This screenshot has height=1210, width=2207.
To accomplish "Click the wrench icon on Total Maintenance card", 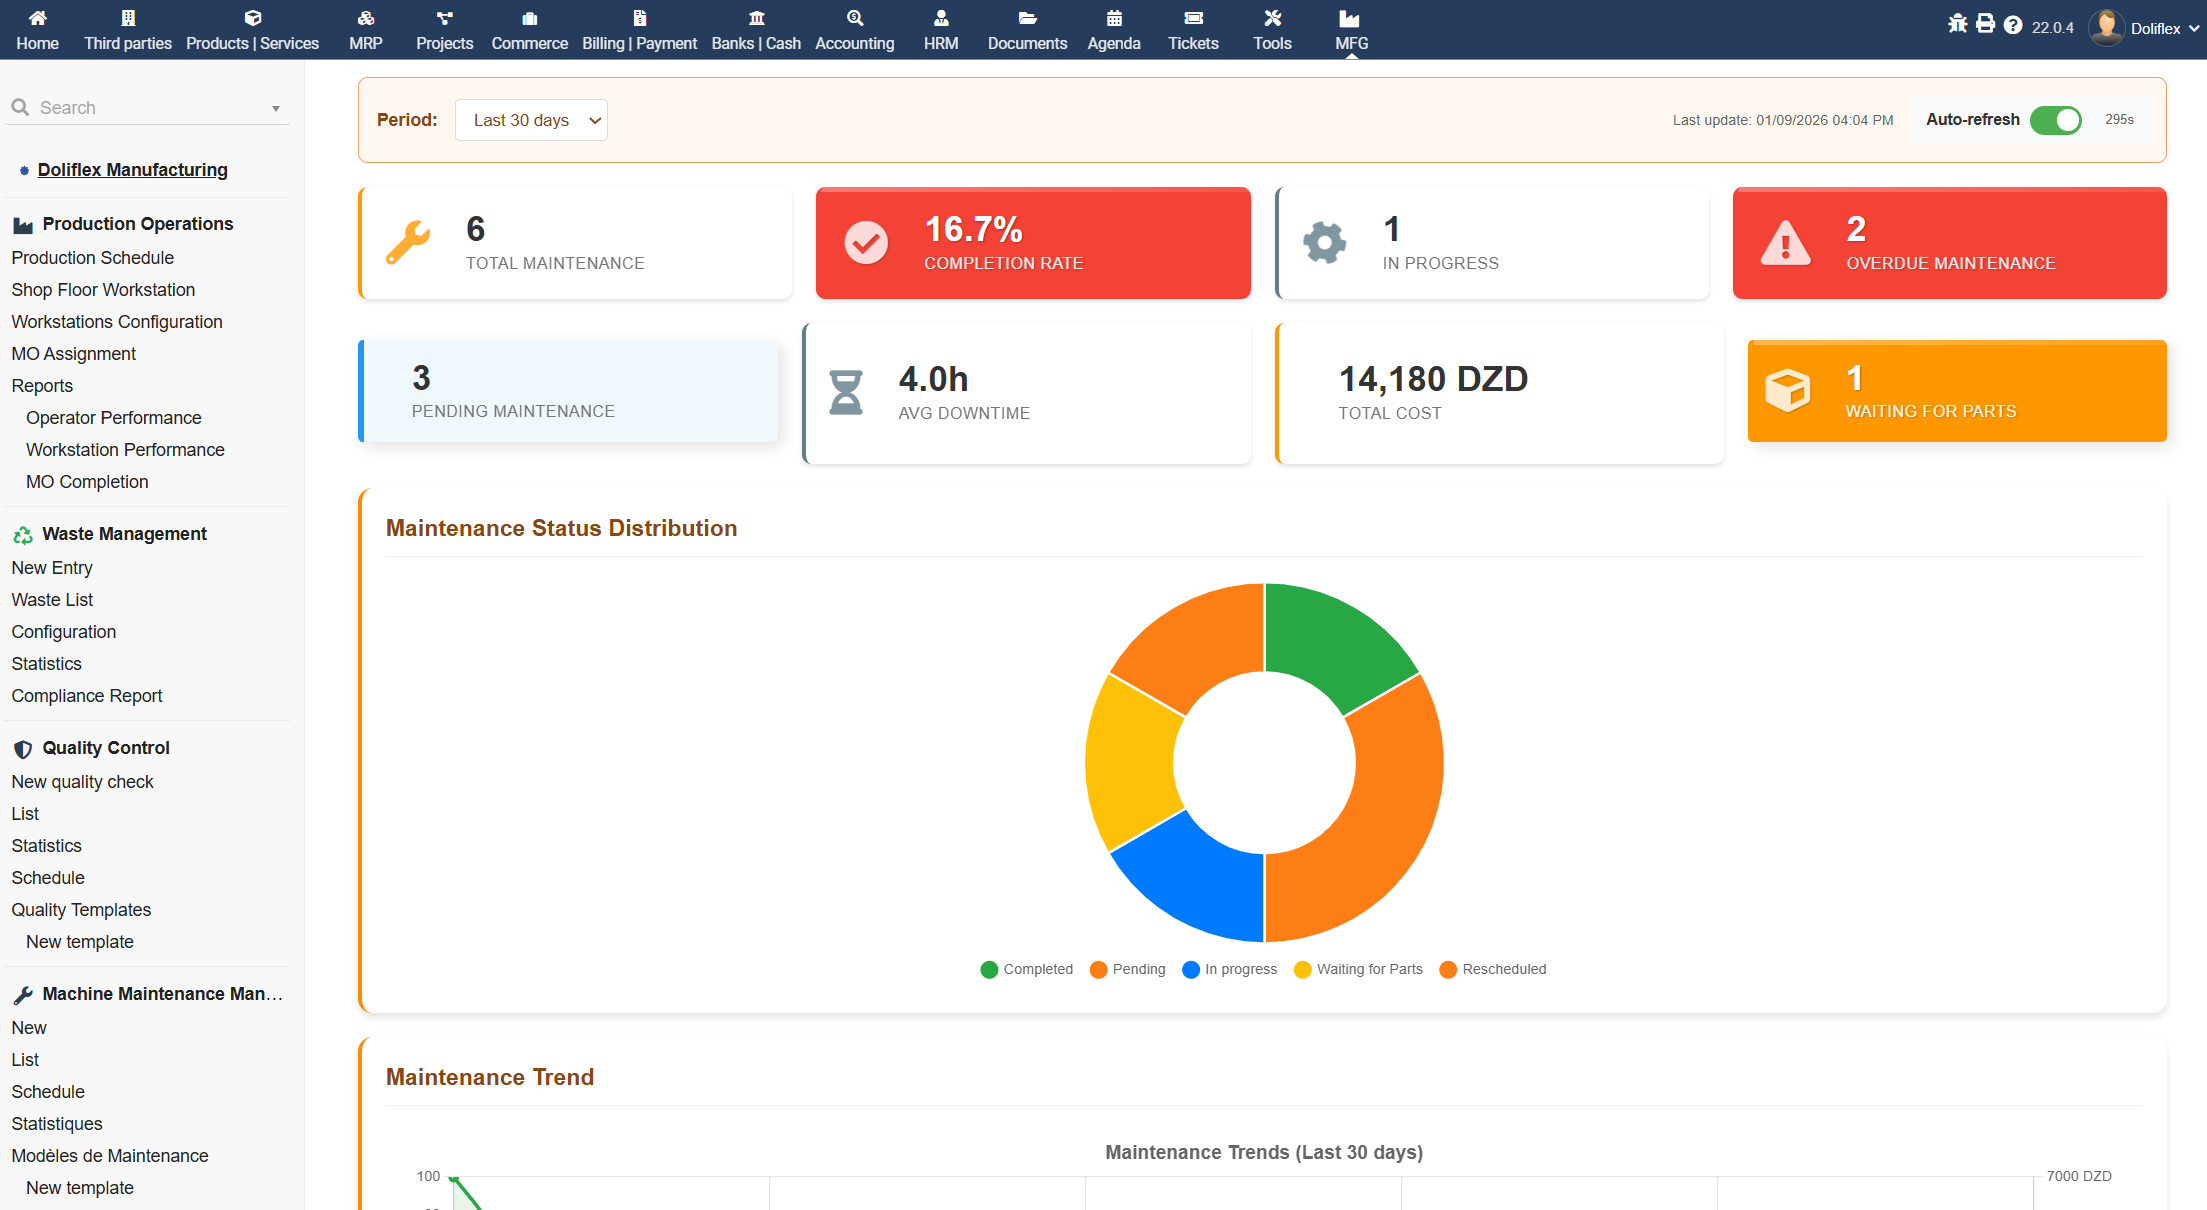I will (408, 242).
